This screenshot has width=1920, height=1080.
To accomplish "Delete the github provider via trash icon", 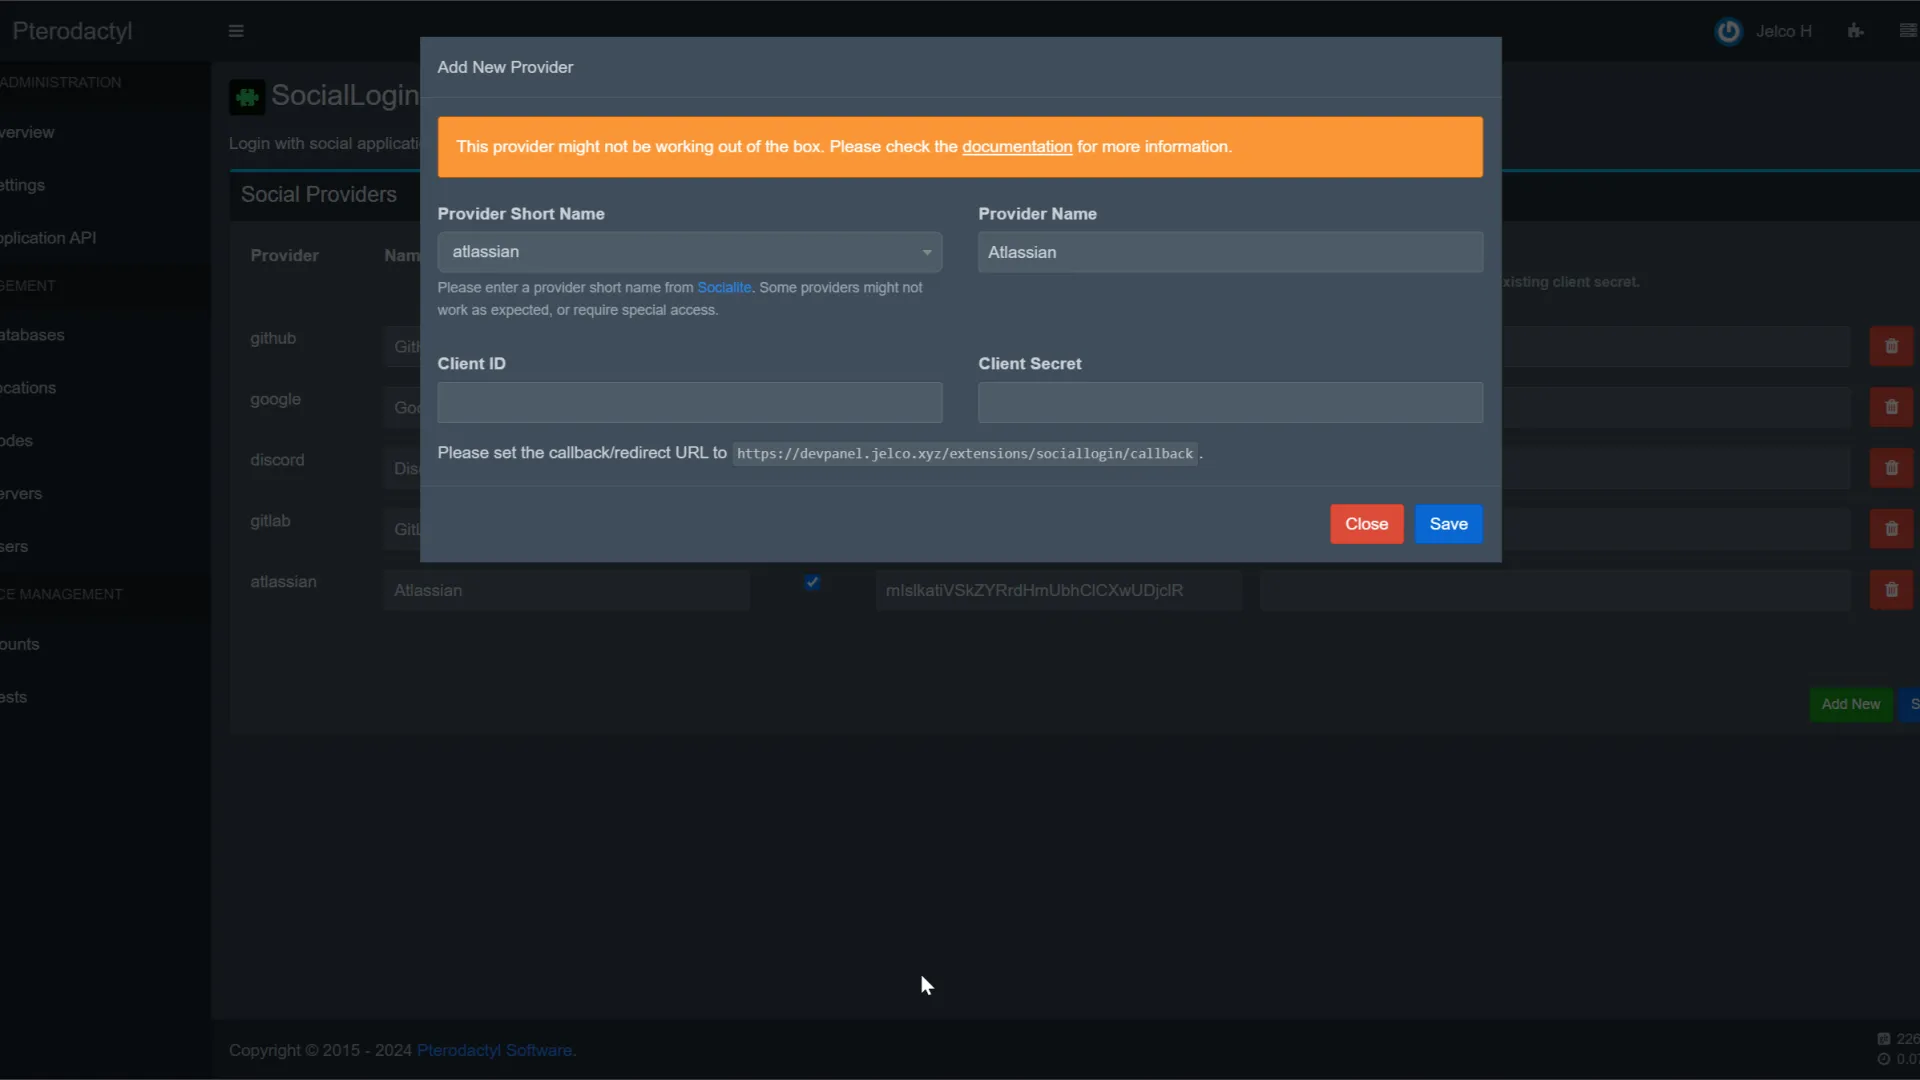I will (x=1891, y=347).
